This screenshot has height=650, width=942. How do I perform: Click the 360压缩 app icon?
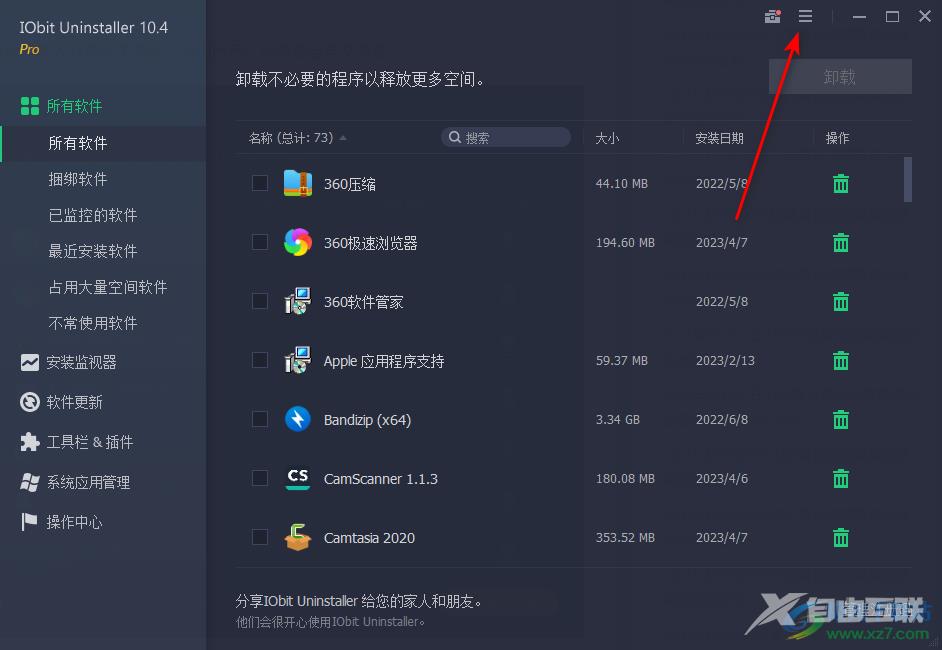pyautogui.click(x=297, y=183)
